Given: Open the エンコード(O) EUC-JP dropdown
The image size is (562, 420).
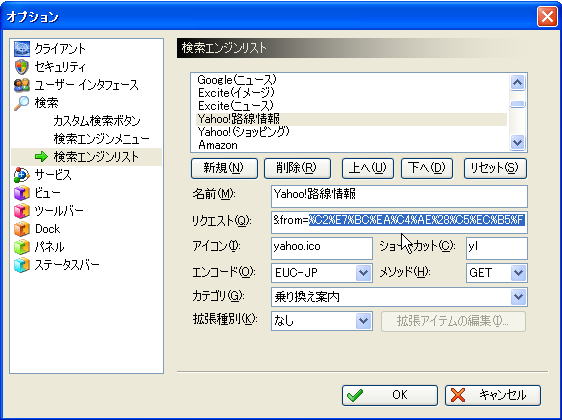Looking at the screenshot, I should [363, 273].
